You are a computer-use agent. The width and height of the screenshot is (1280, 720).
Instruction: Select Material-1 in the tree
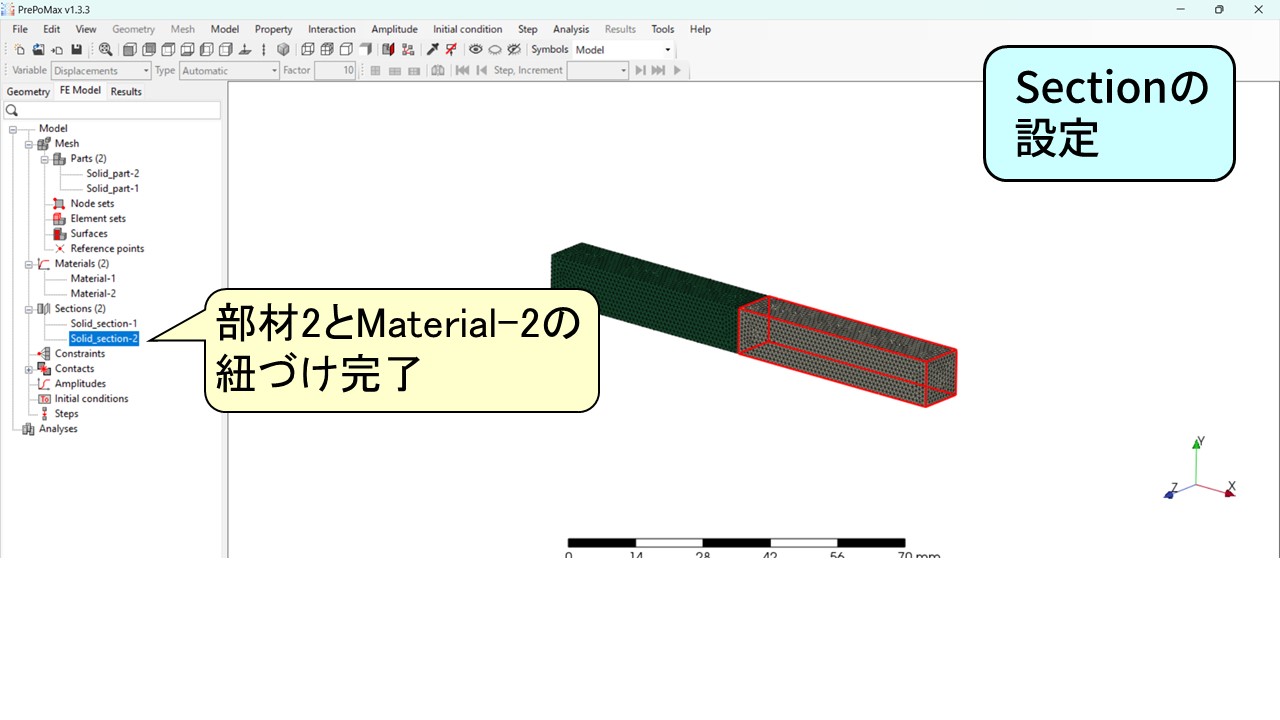(x=93, y=279)
